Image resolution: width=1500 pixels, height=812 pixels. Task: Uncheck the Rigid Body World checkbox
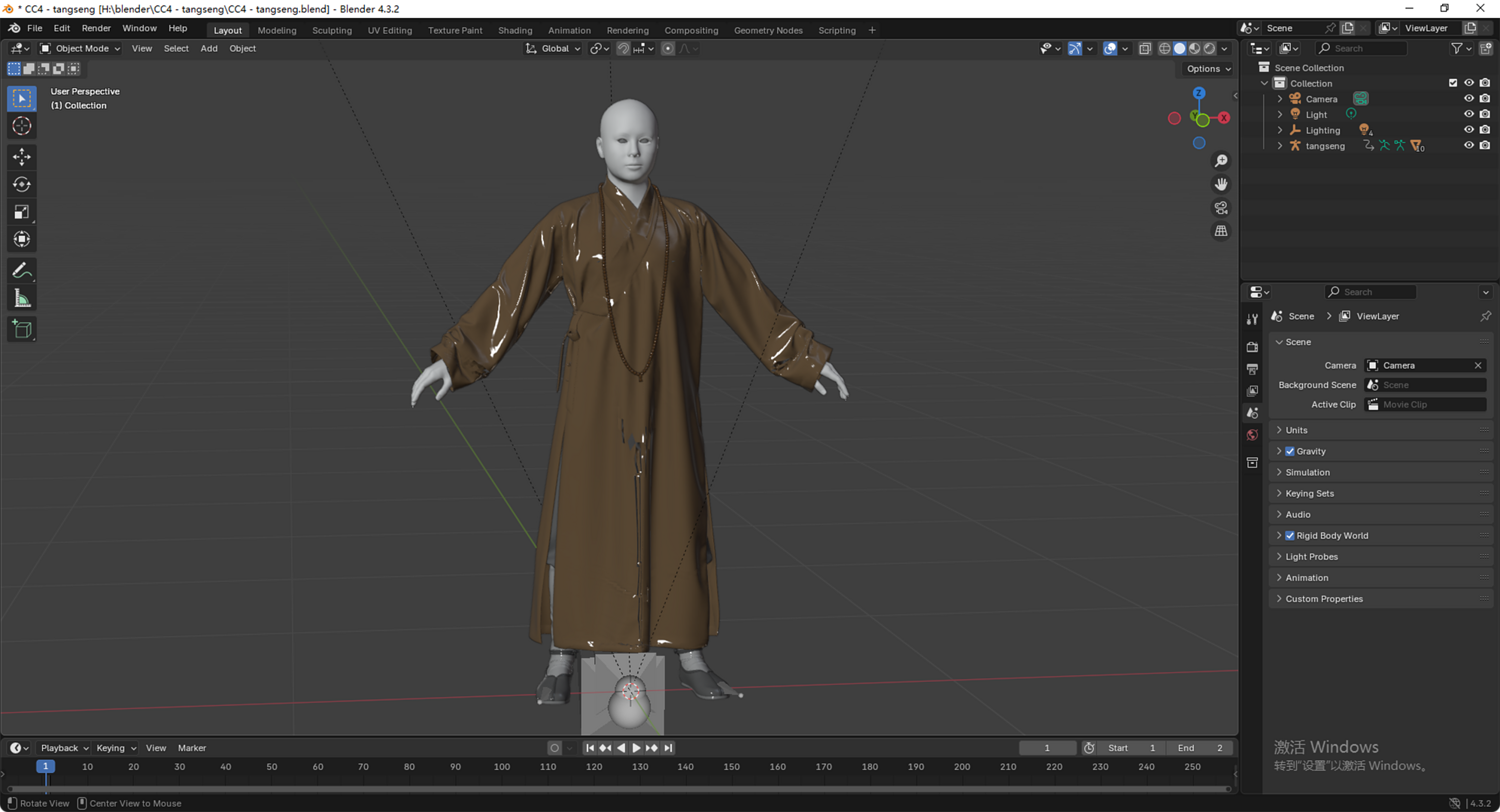coord(1290,536)
